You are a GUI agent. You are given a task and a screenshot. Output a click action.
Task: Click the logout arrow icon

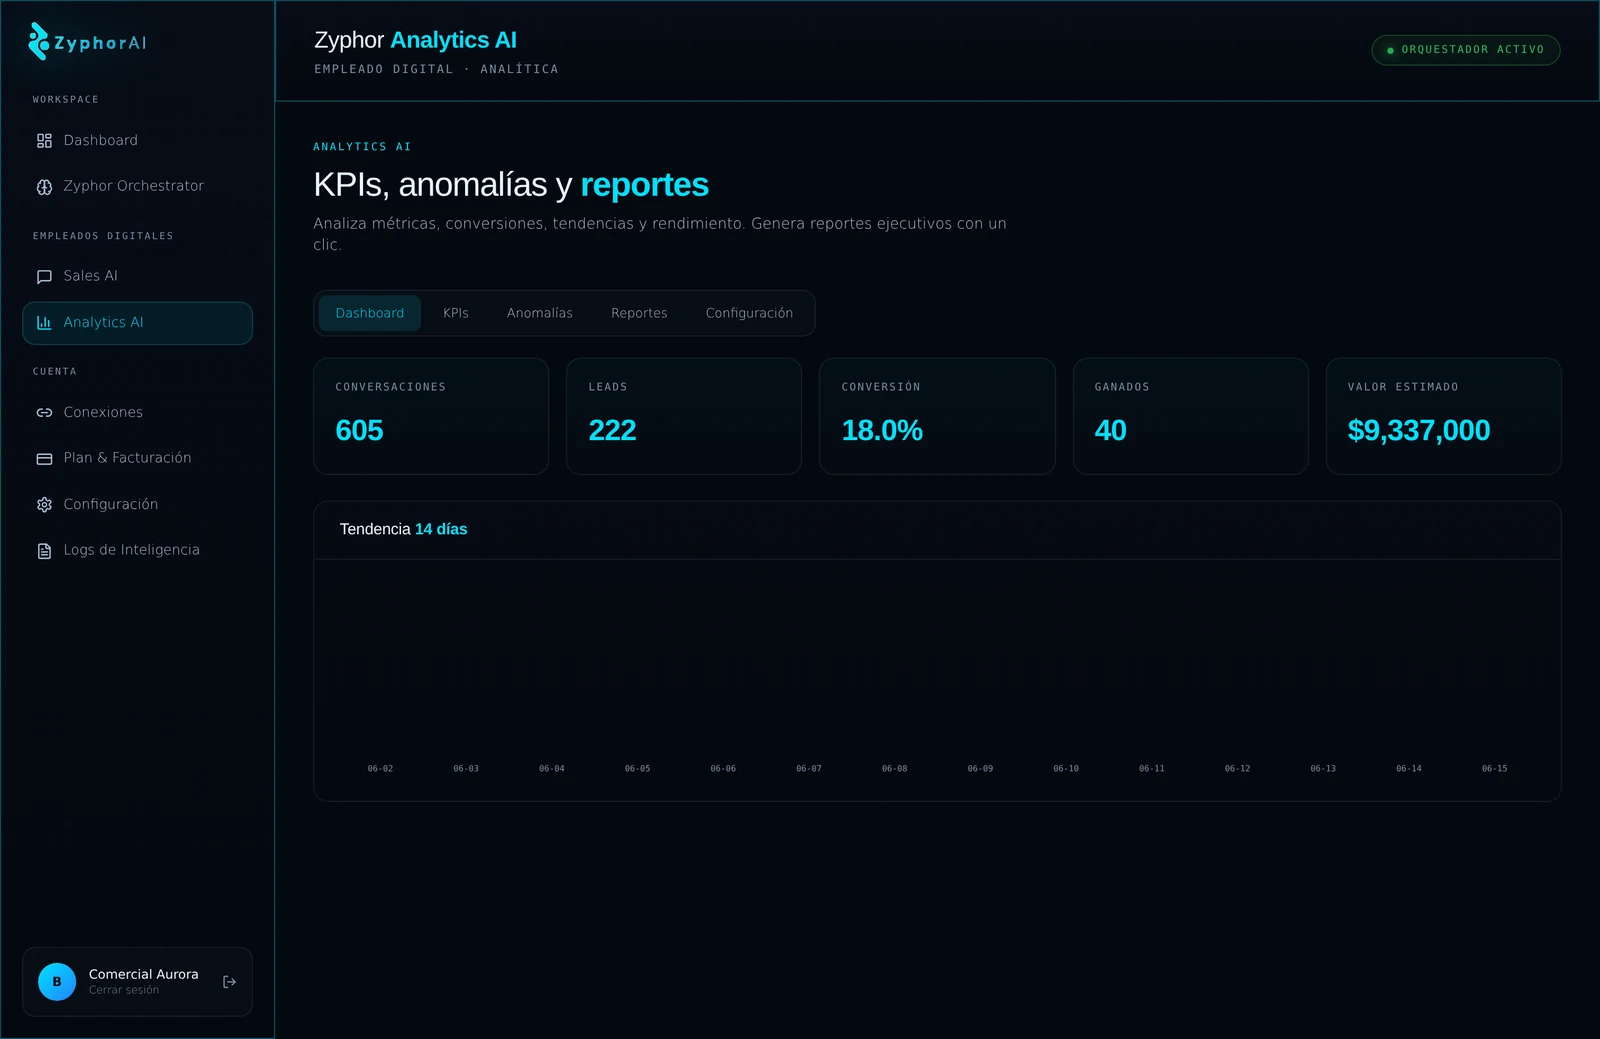pyautogui.click(x=229, y=982)
